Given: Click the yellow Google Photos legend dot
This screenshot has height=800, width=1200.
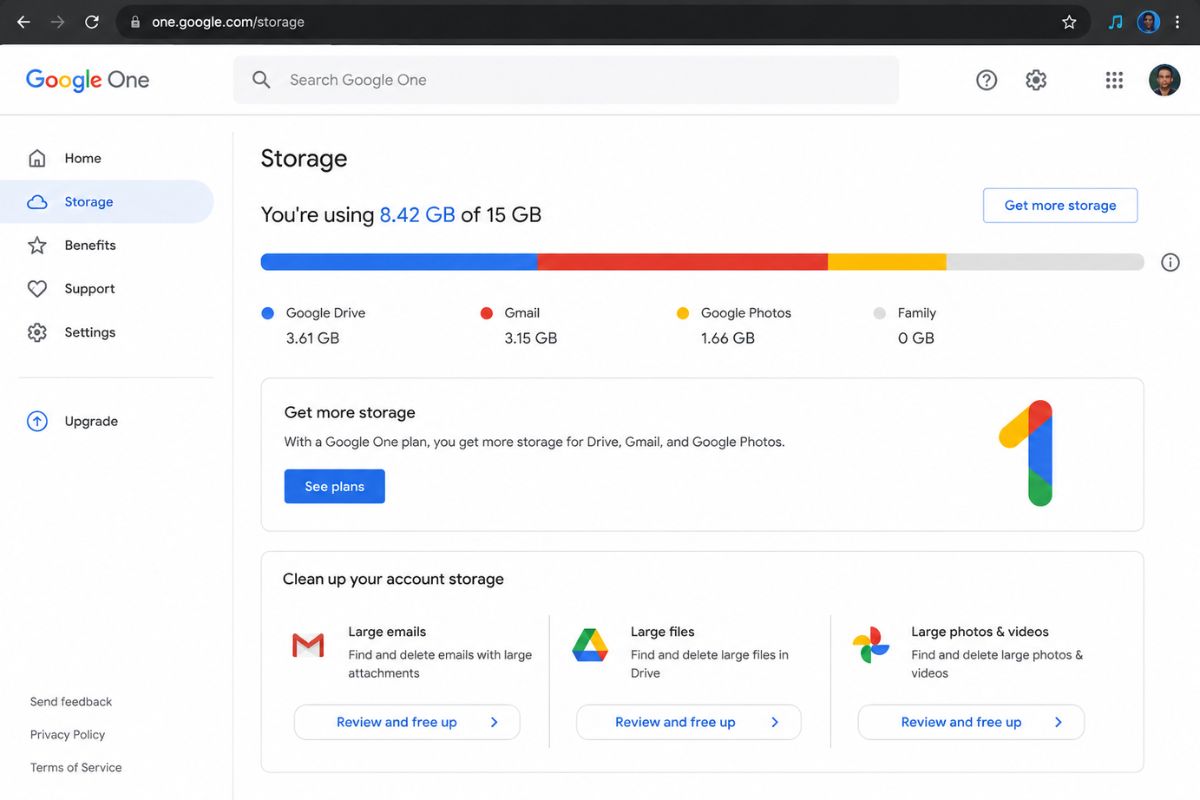Looking at the screenshot, I should [683, 313].
